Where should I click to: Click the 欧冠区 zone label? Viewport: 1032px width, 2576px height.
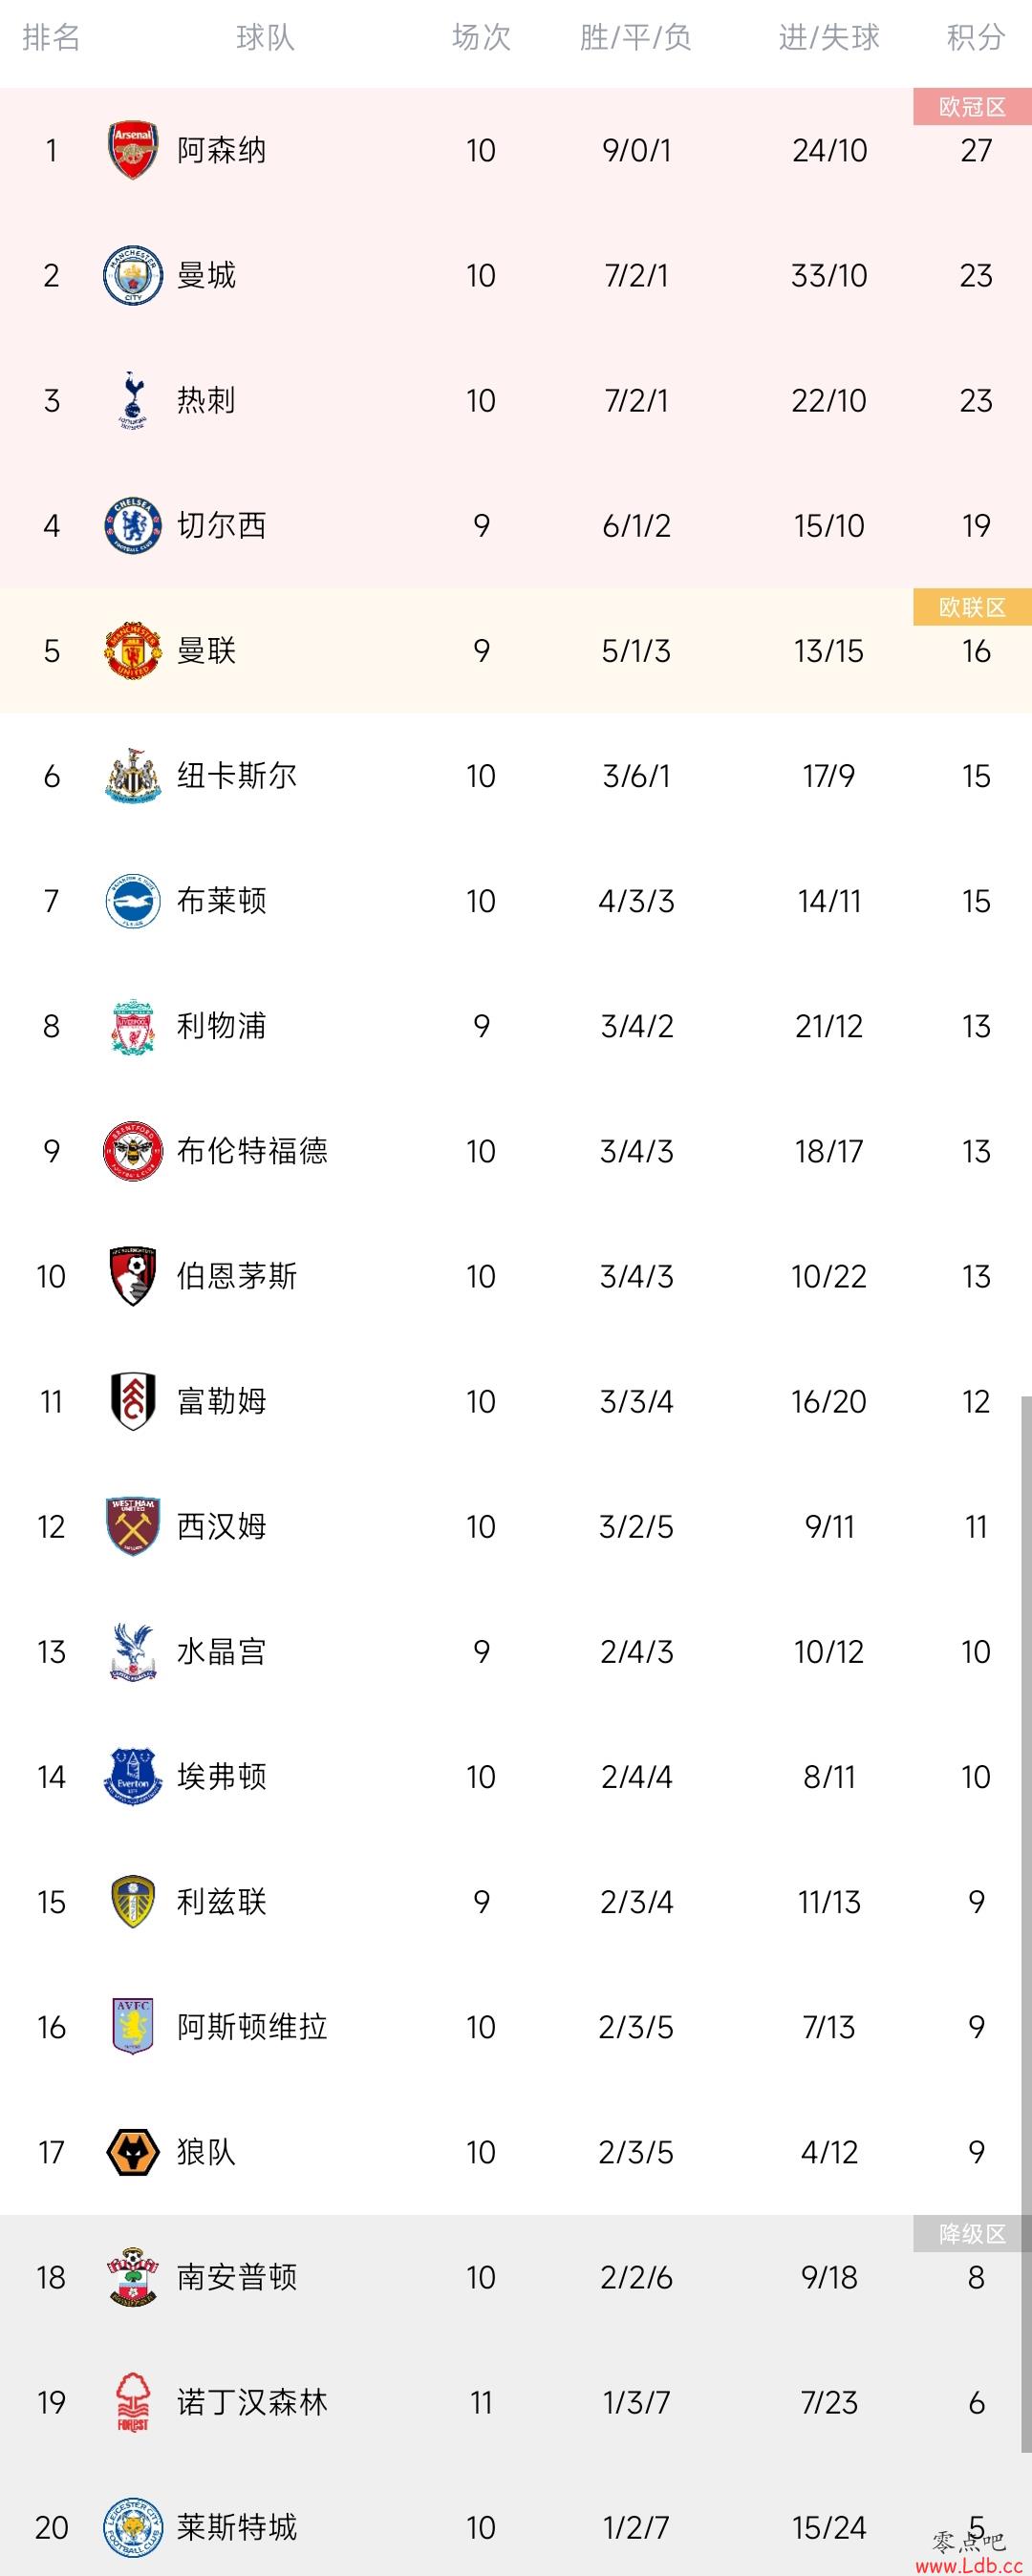click(972, 107)
